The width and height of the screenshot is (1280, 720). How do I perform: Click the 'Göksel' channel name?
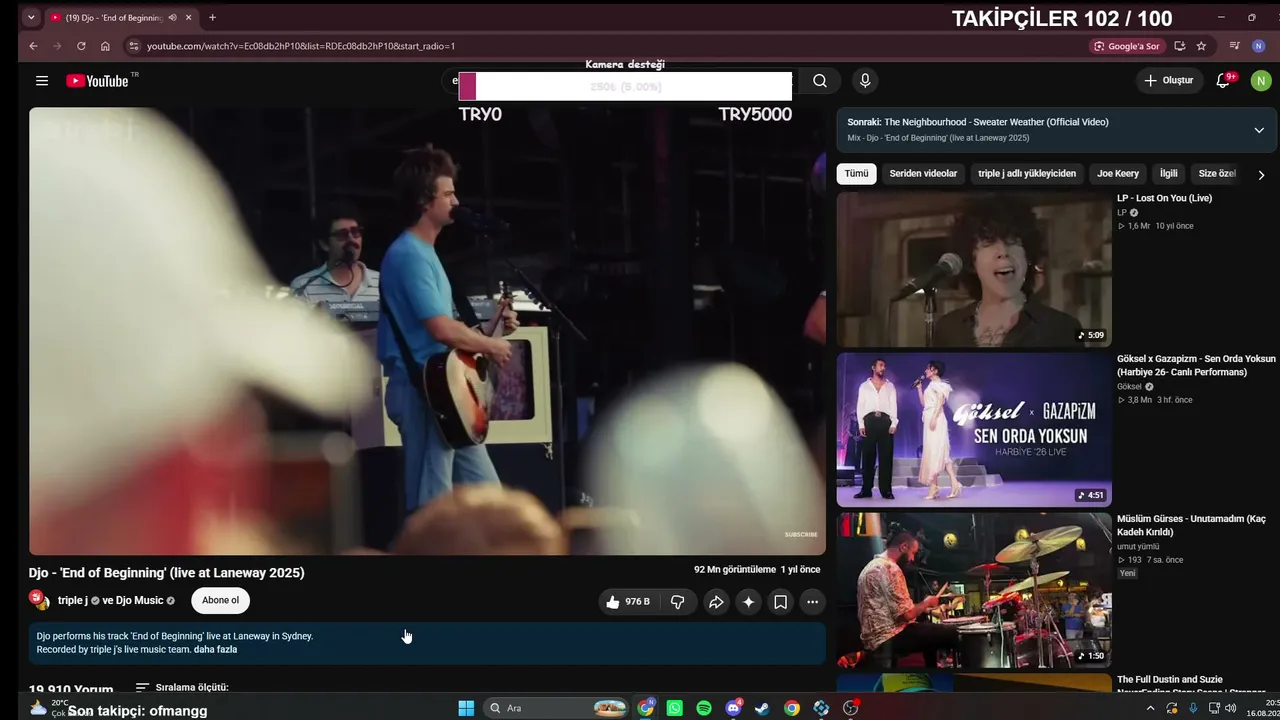pyautogui.click(x=1129, y=386)
